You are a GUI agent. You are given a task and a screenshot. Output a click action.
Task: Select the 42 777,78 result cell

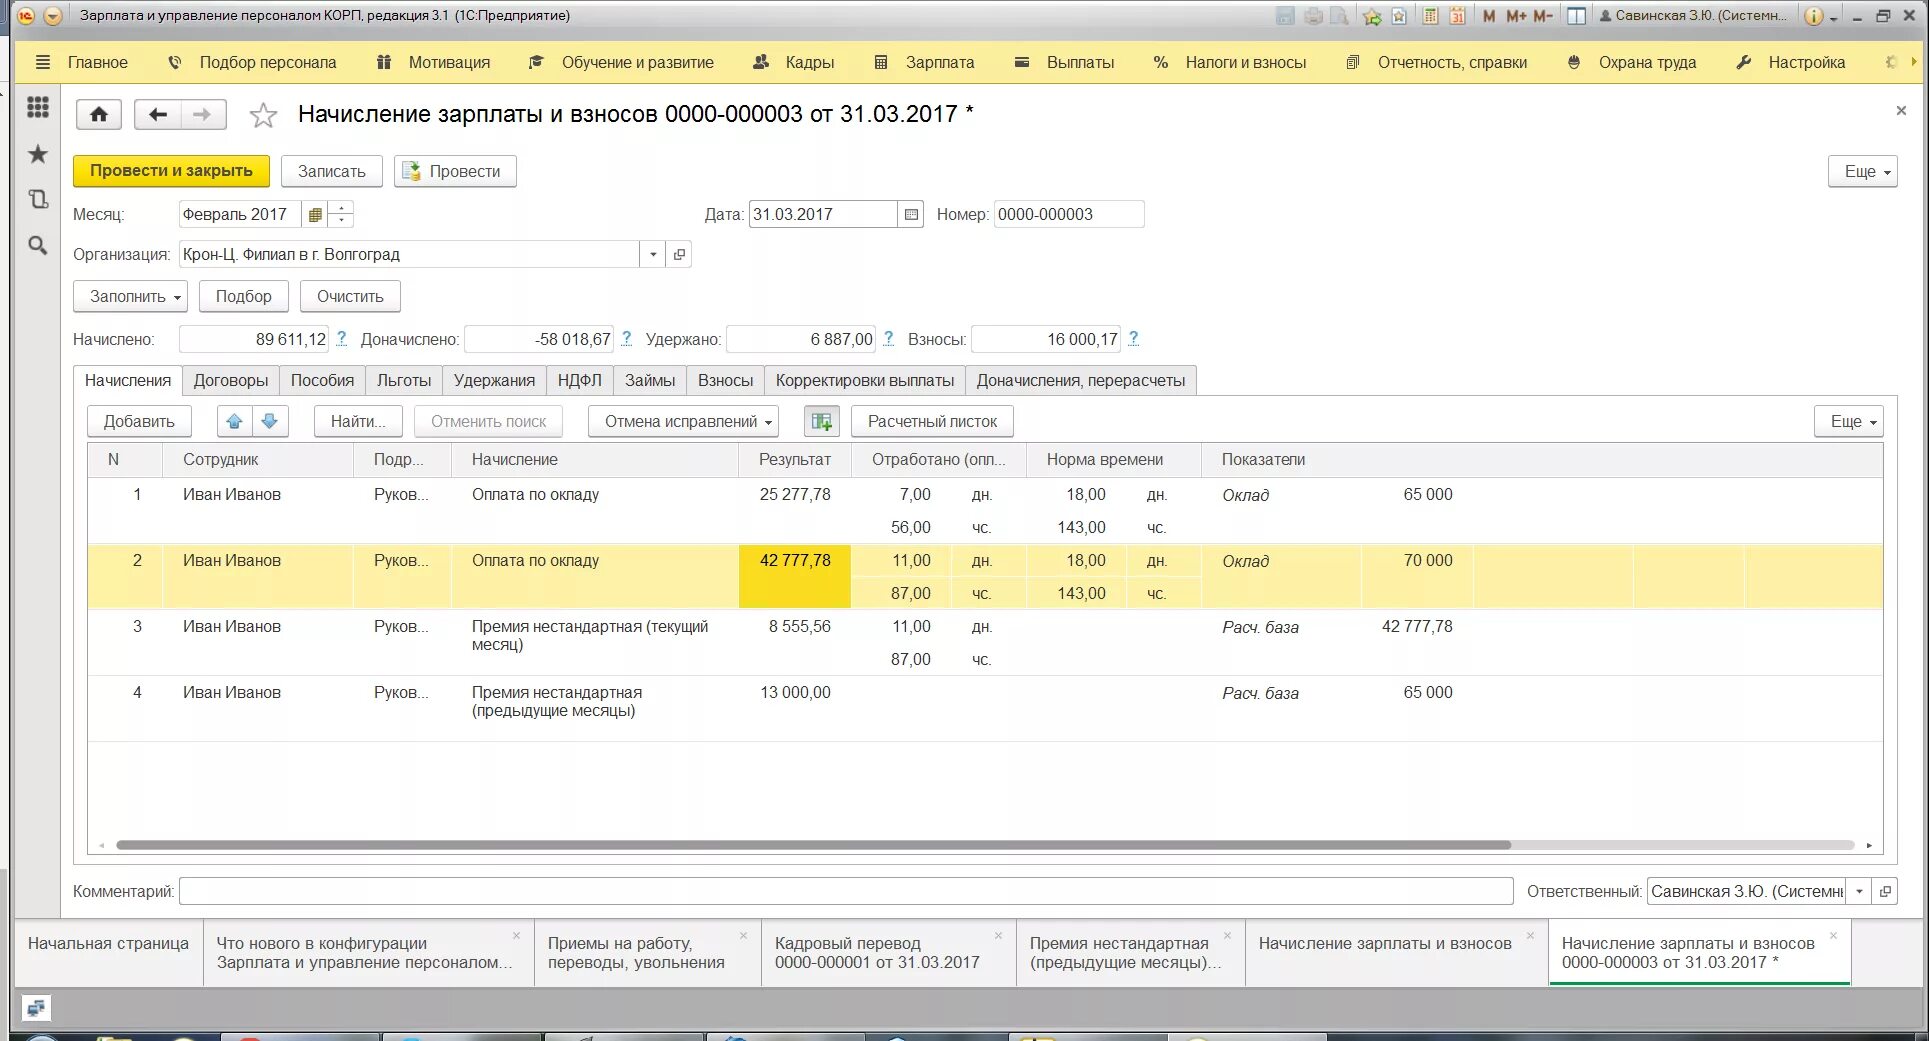point(795,576)
